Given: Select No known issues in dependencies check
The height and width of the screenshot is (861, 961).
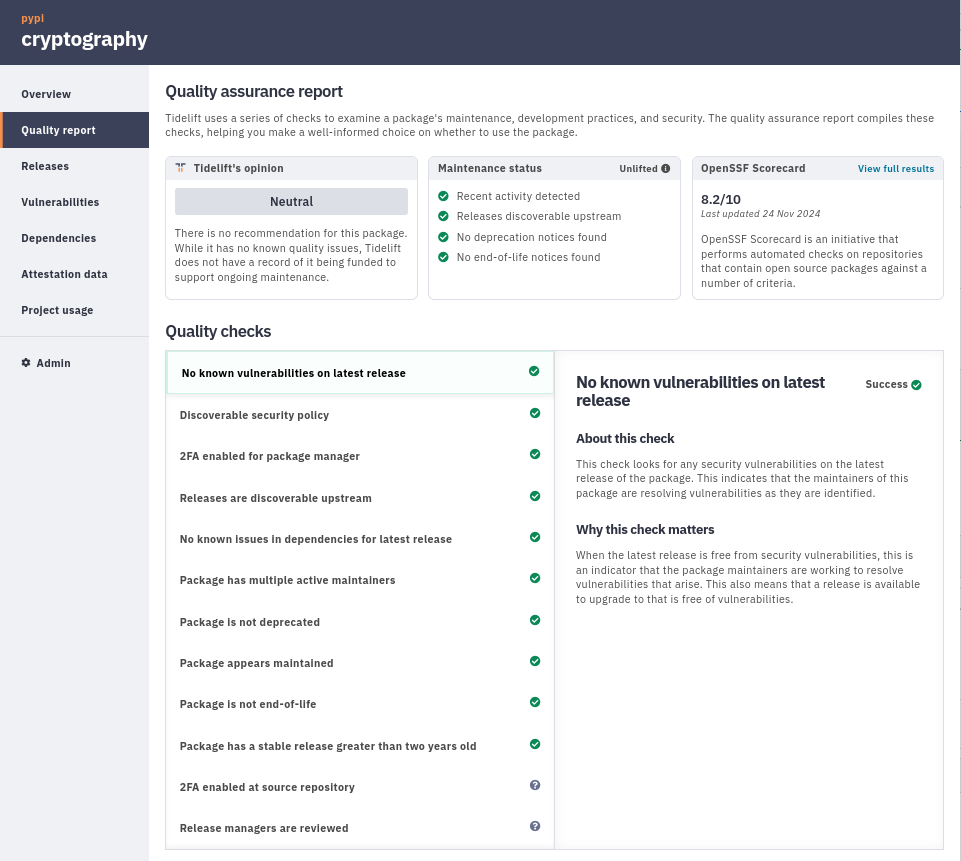Looking at the screenshot, I should pyautogui.click(x=360, y=539).
